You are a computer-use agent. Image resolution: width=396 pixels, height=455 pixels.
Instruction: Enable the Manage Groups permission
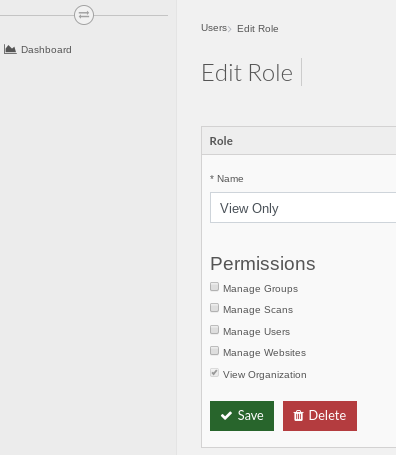(214, 287)
